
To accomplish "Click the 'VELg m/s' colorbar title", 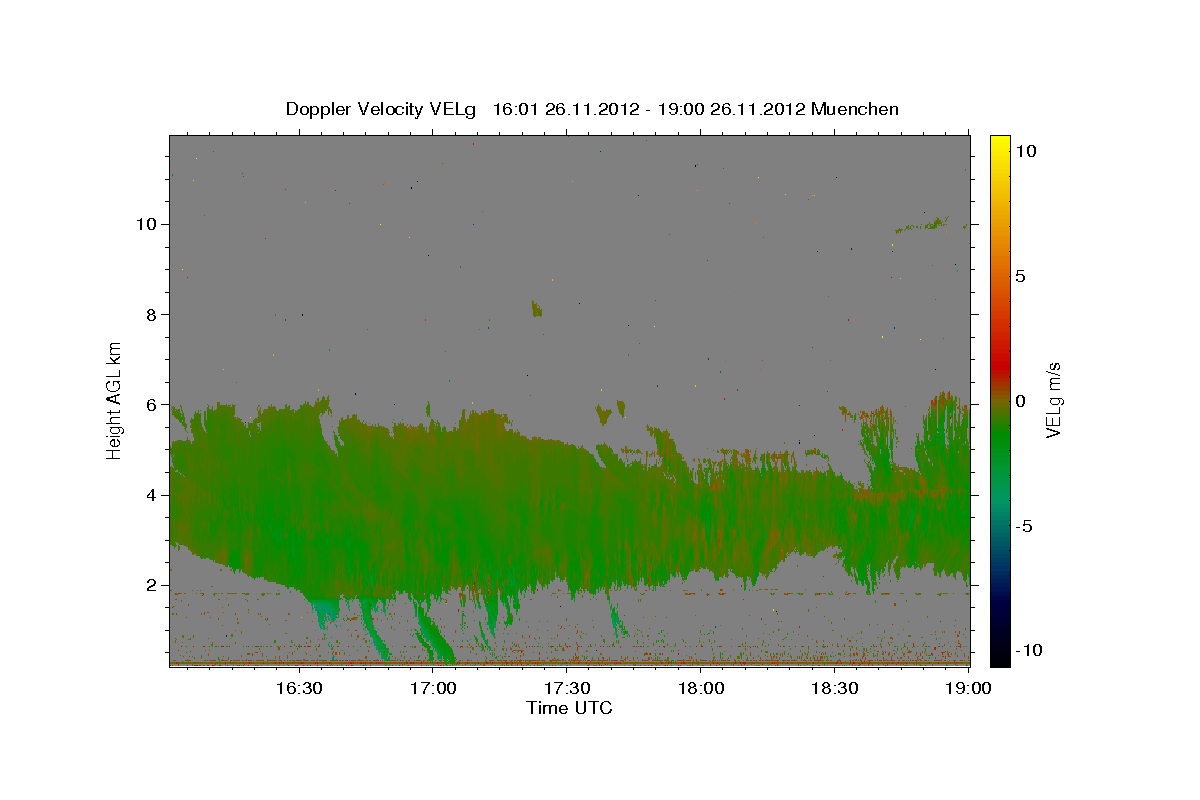I will click(1055, 400).
